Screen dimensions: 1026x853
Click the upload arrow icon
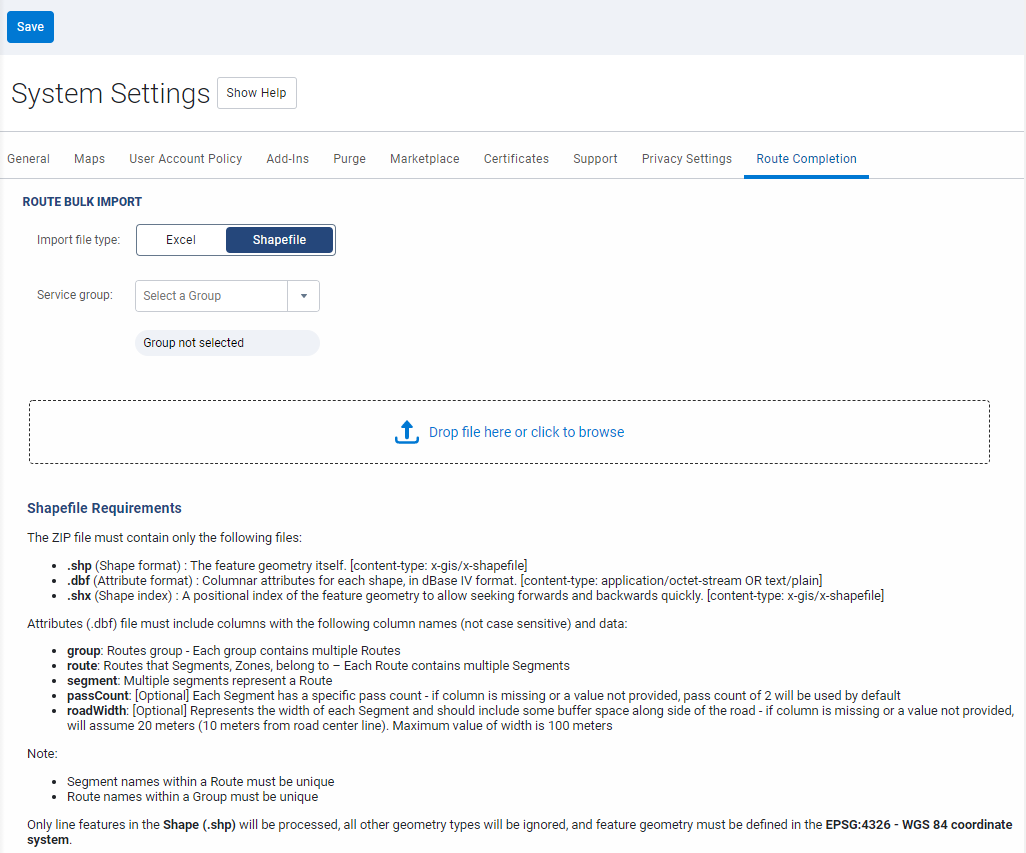(x=406, y=432)
